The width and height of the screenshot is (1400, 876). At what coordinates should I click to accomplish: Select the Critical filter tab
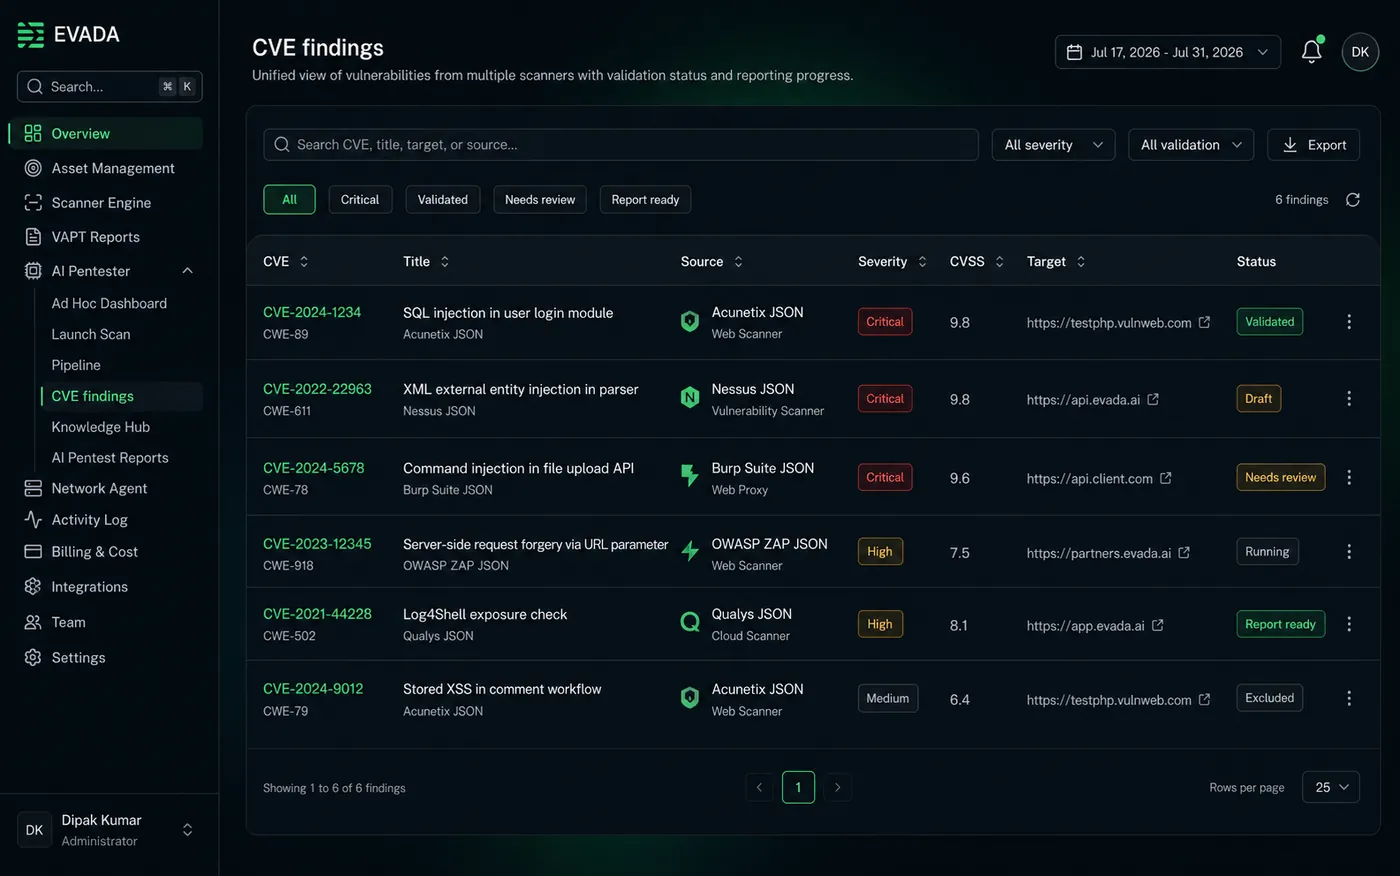pyautogui.click(x=360, y=200)
